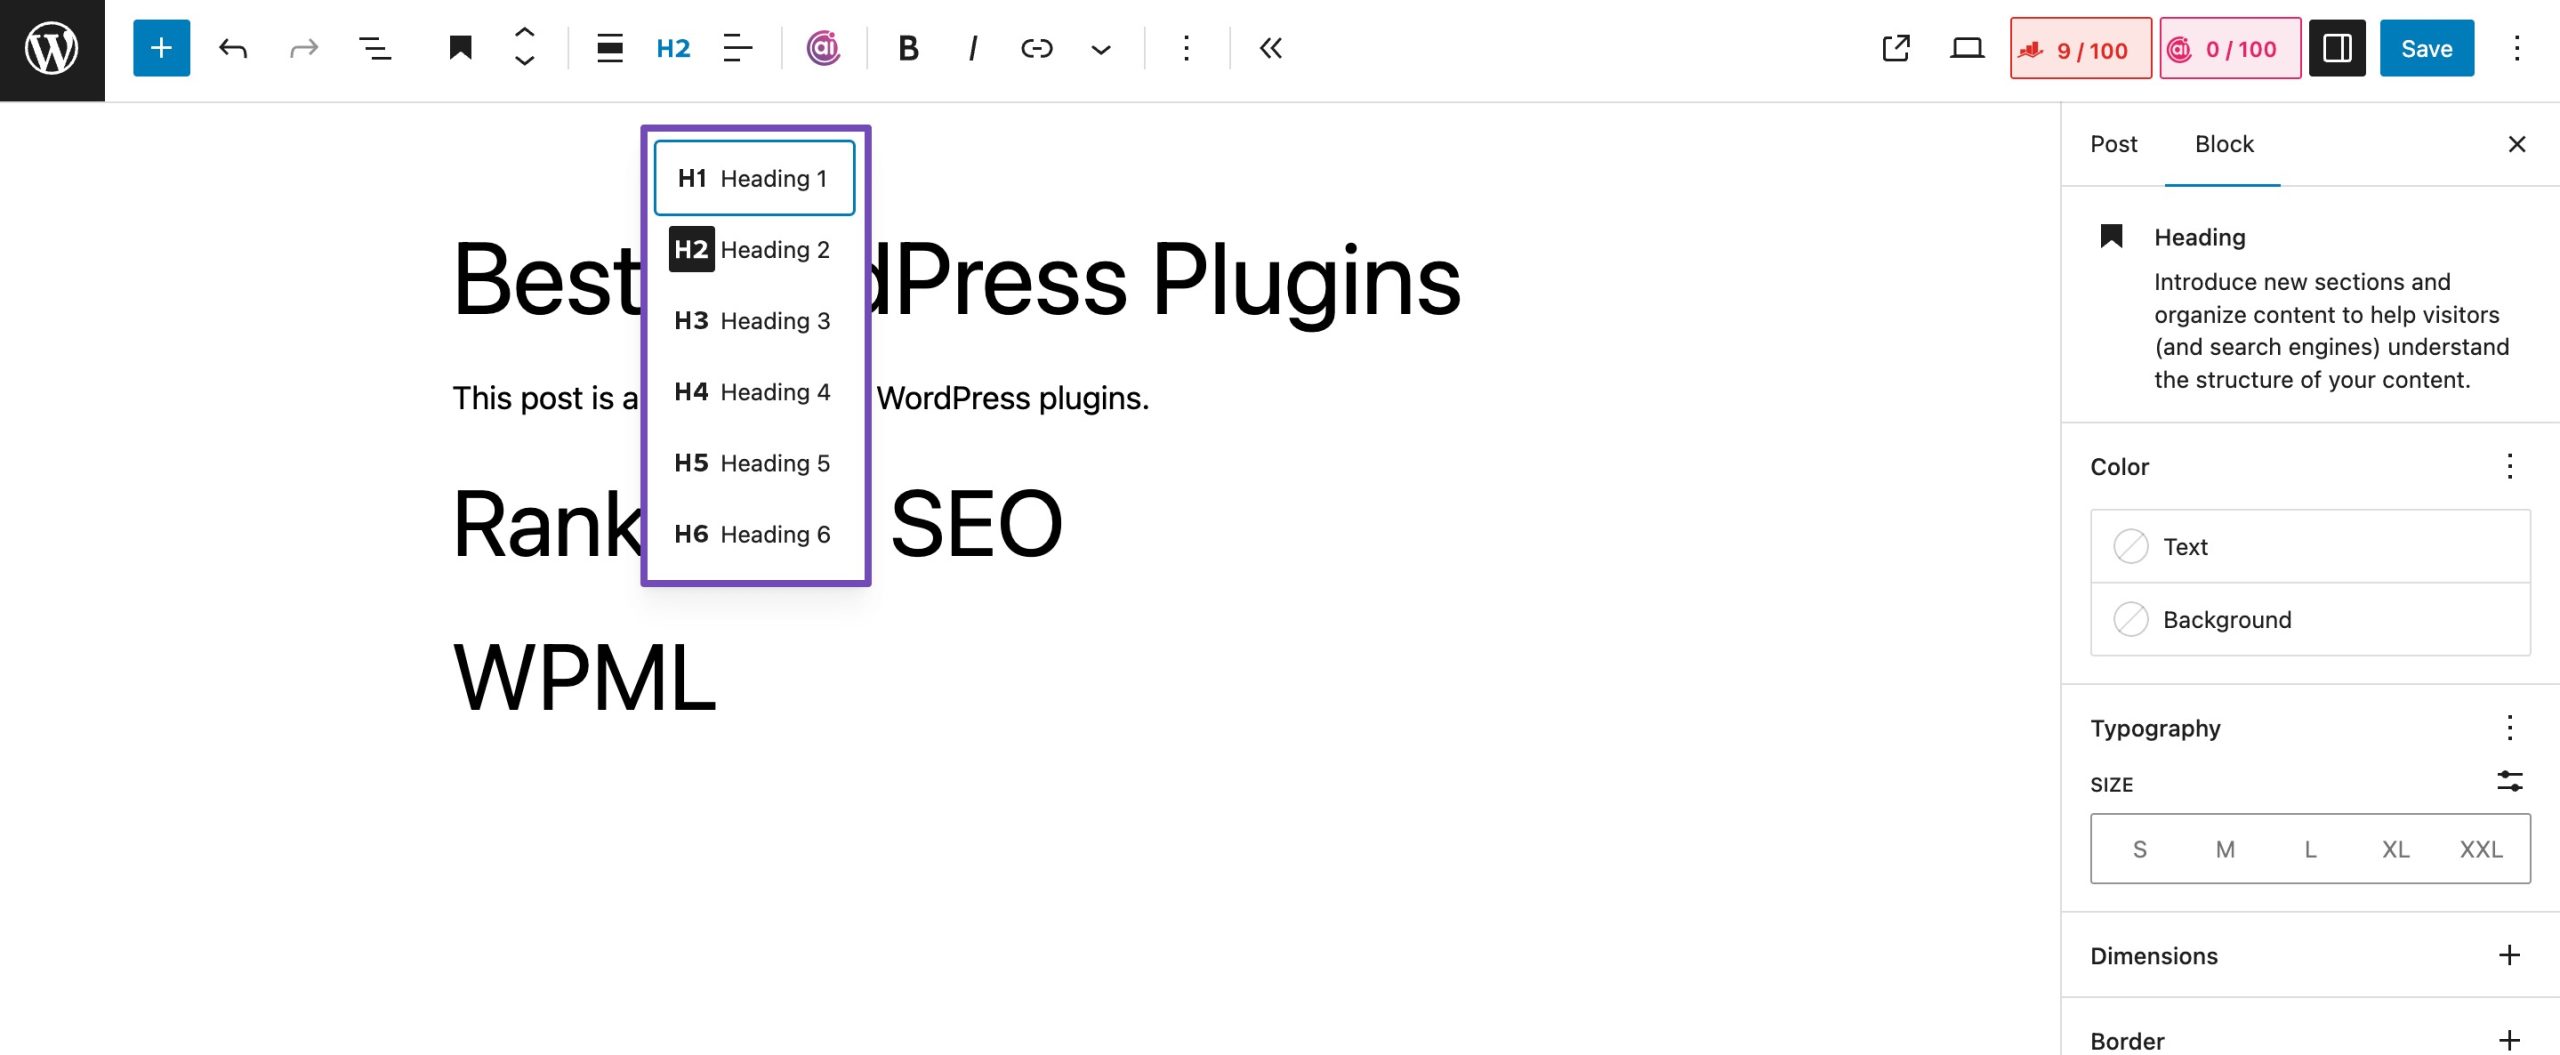Open the Background color picker

pos(2310,619)
